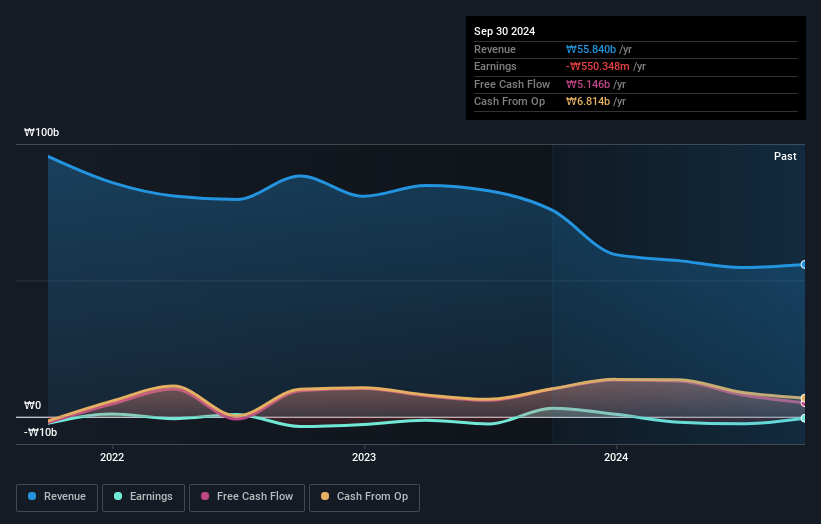The width and height of the screenshot is (821, 524).
Task: Click the ₩100b y-axis label
Action: (x=41, y=132)
